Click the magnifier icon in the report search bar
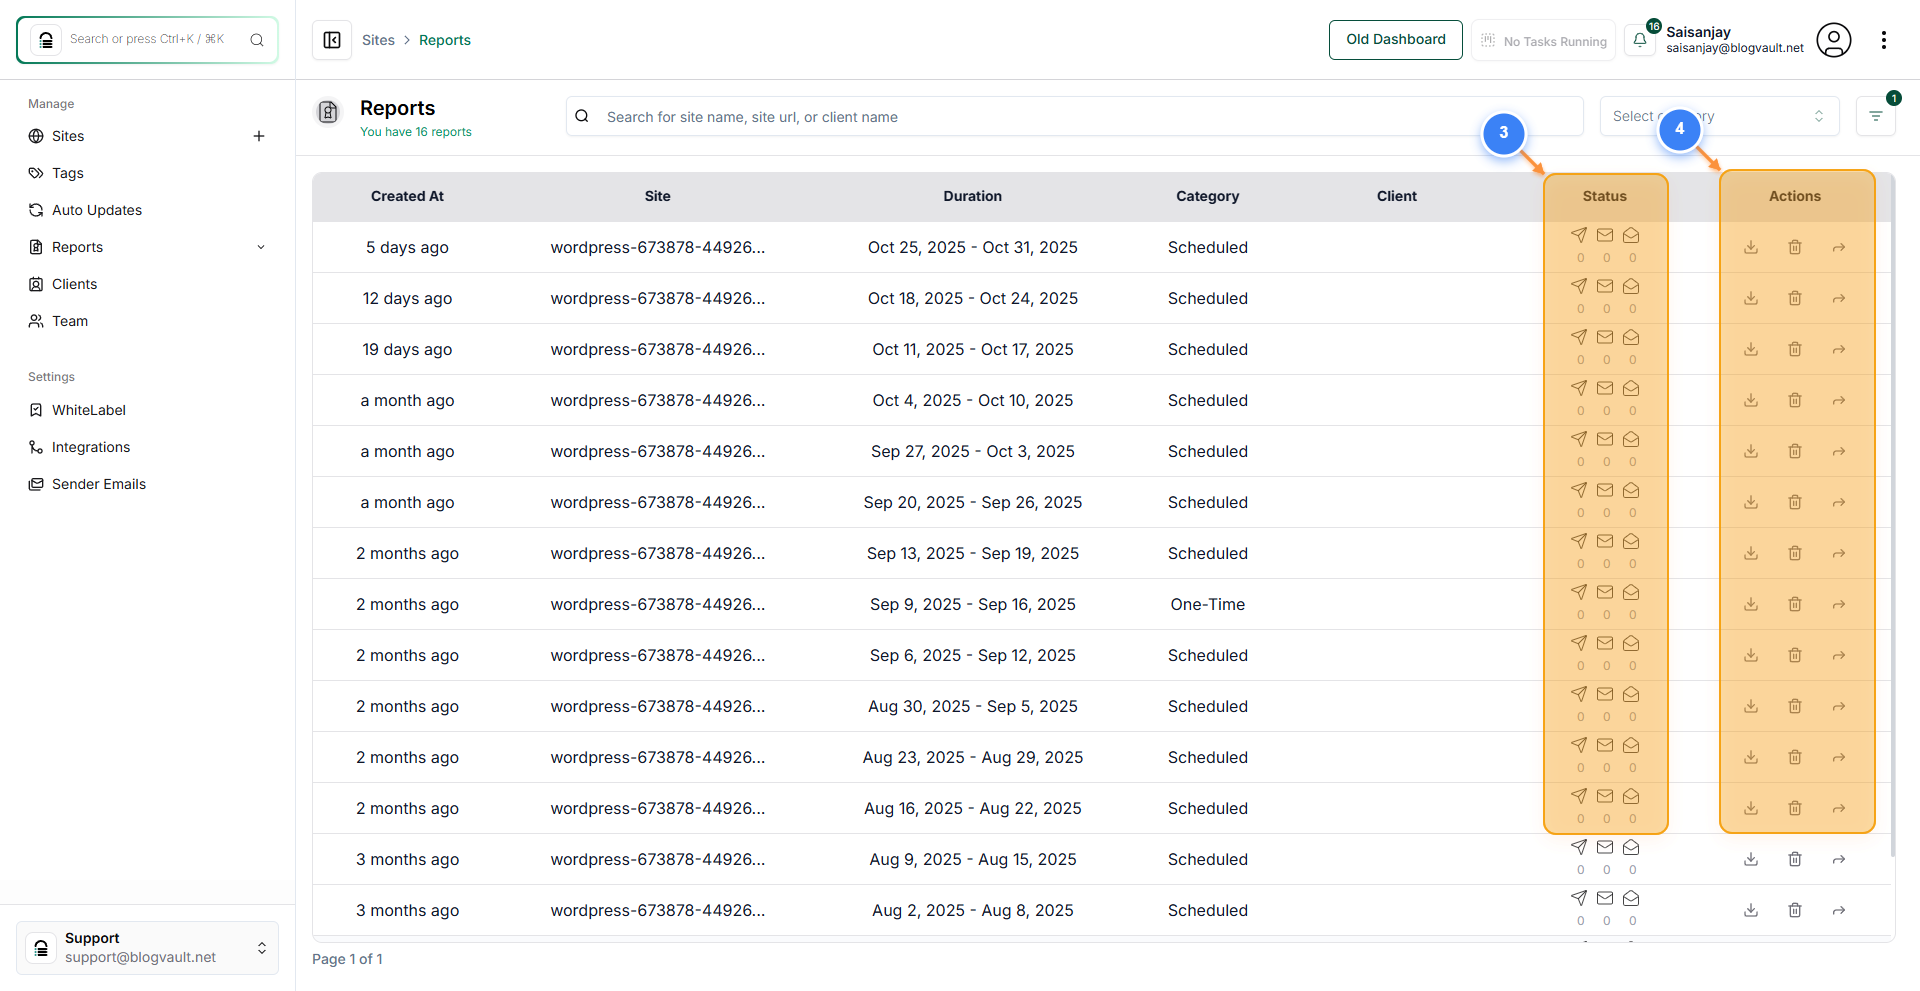 coord(581,116)
